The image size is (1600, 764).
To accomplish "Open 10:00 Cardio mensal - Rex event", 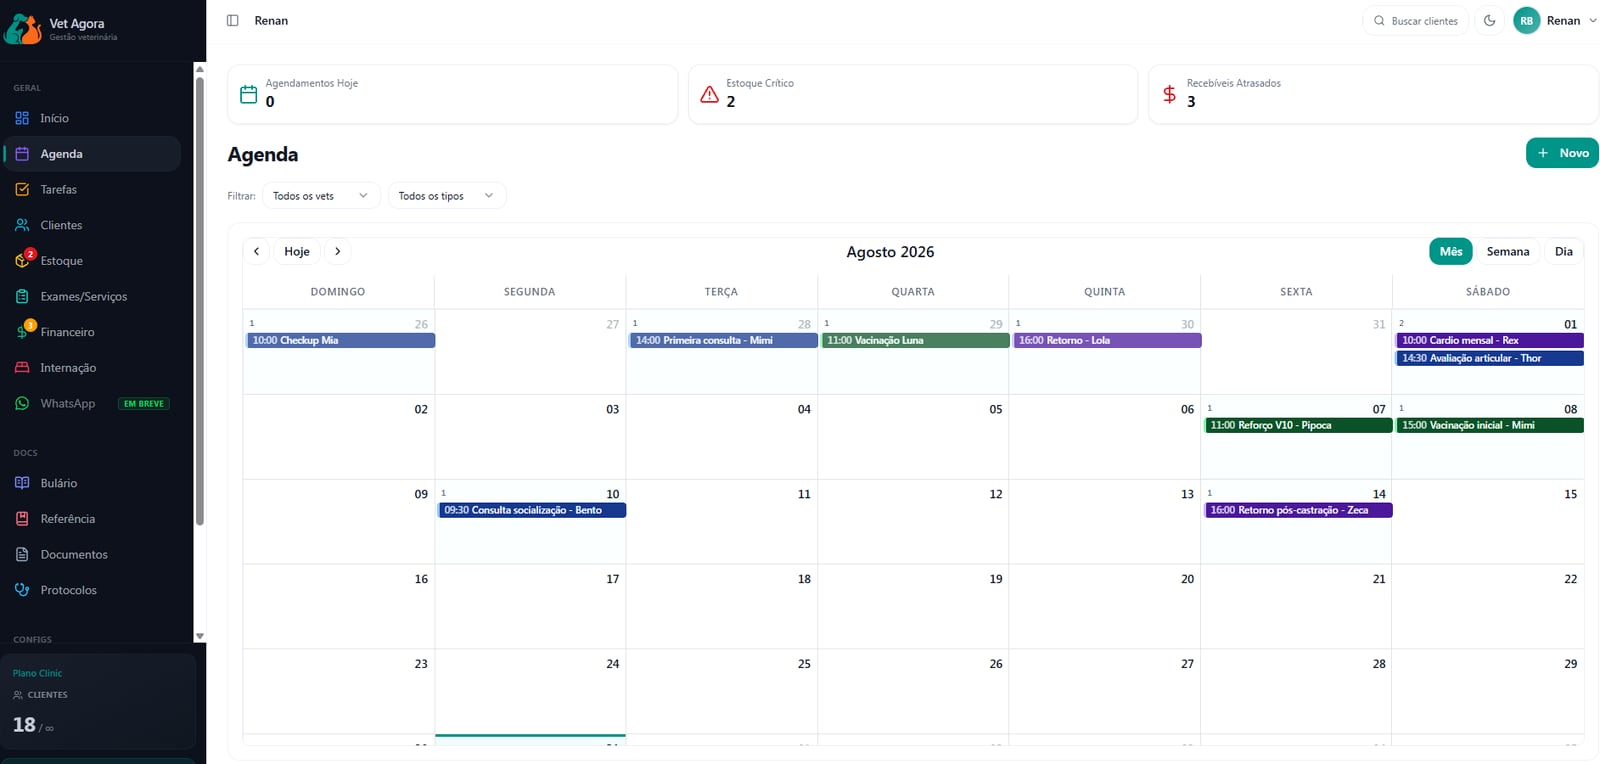I will coord(1490,340).
